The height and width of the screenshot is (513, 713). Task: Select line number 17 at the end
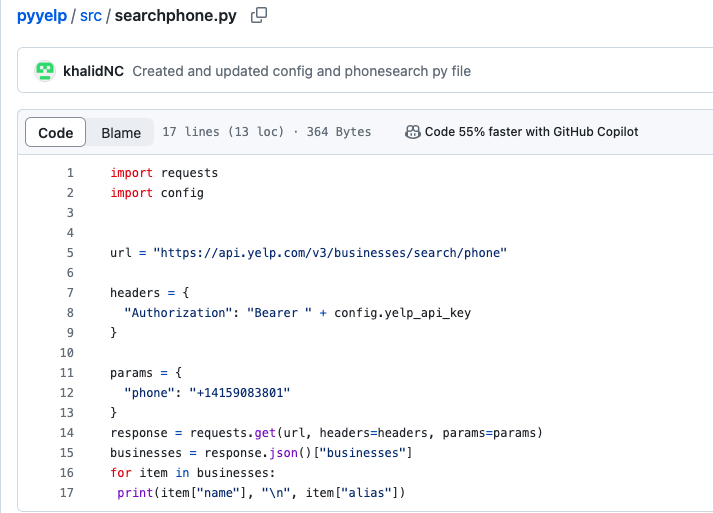coord(67,493)
